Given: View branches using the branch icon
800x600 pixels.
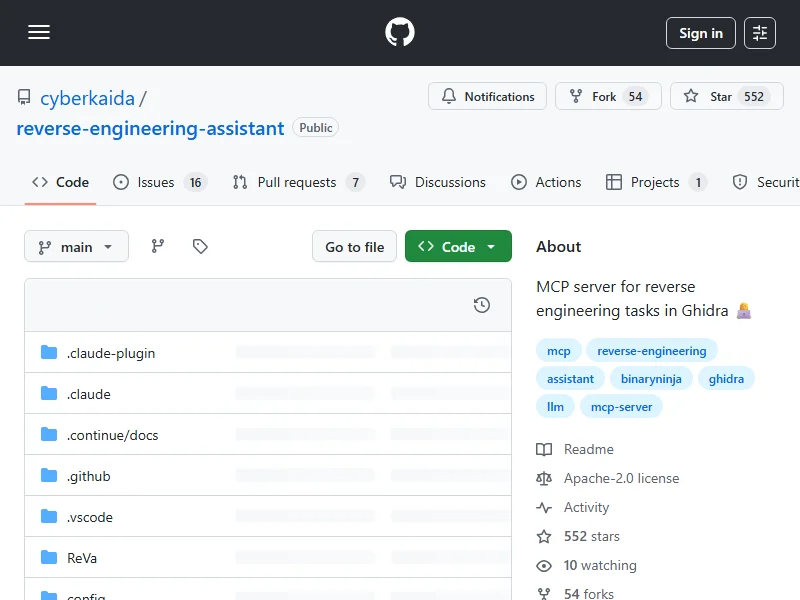Looking at the screenshot, I should pyautogui.click(x=158, y=246).
